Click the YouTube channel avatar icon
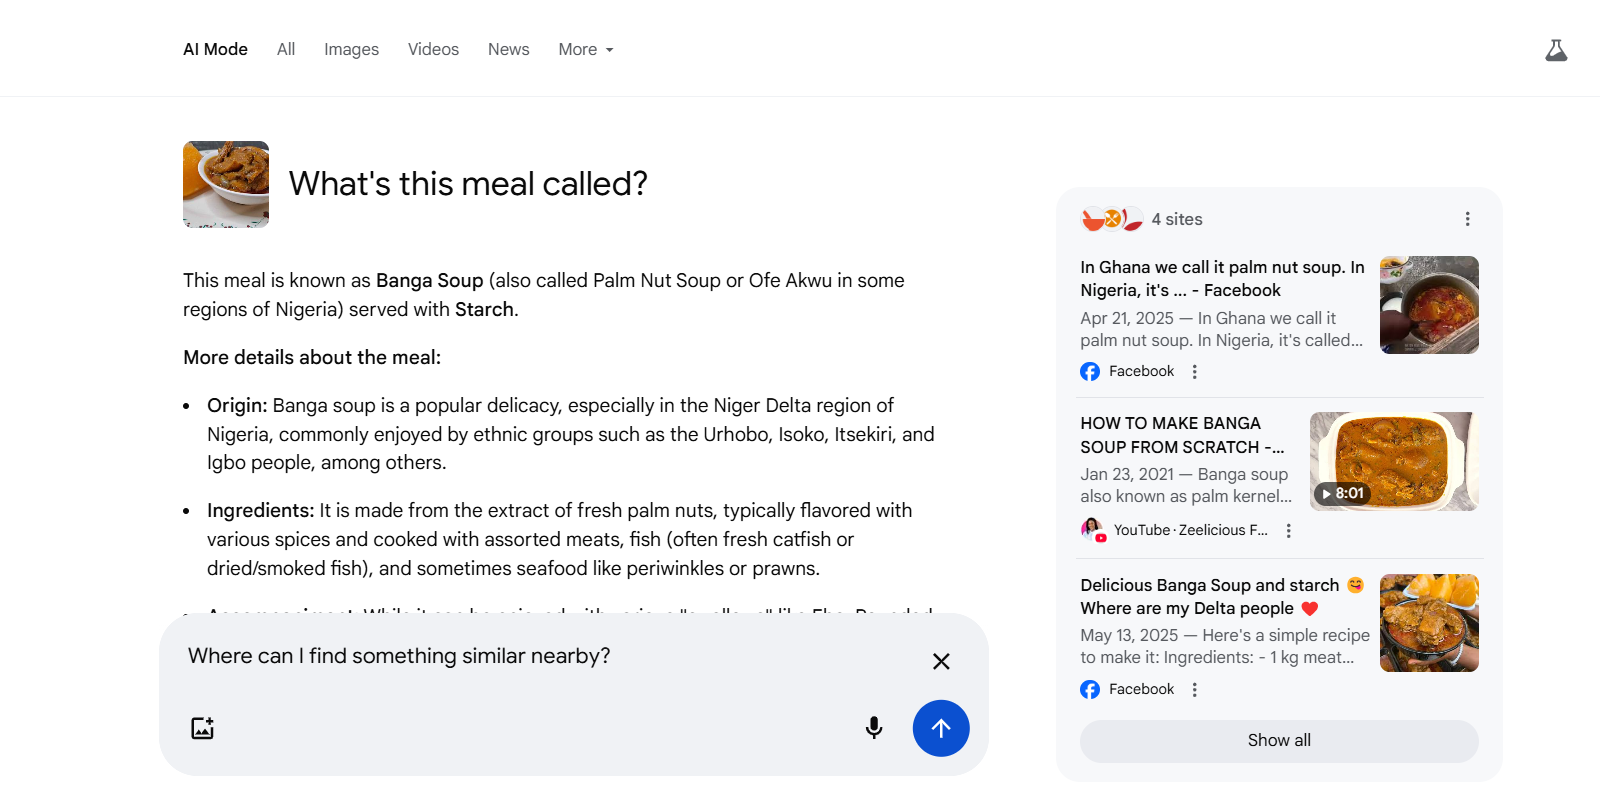Screen dimensions: 1600x793 click(x=1091, y=529)
